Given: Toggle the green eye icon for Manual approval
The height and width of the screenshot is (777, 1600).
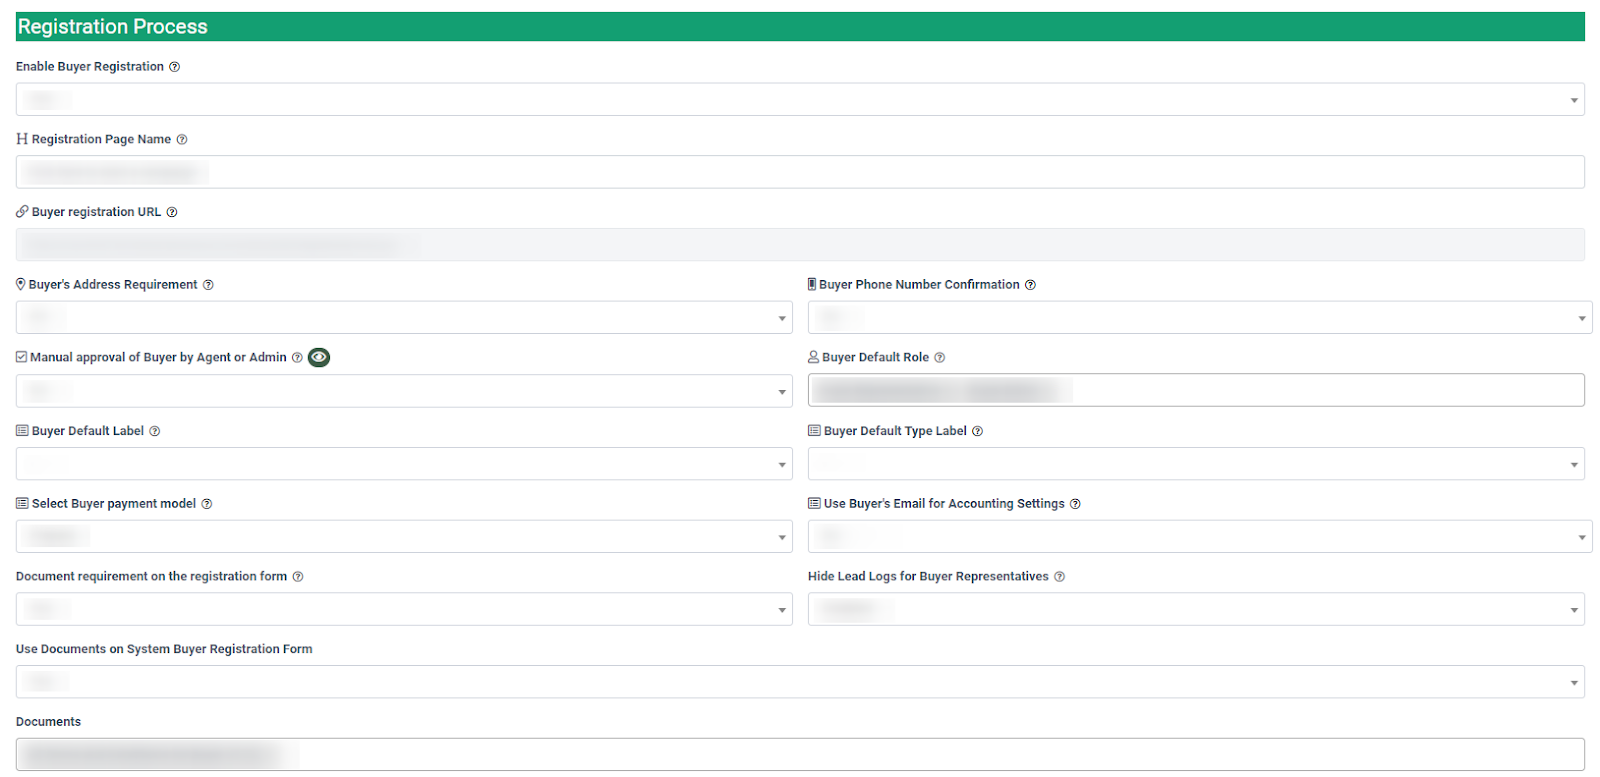Looking at the screenshot, I should coord(319,357).
